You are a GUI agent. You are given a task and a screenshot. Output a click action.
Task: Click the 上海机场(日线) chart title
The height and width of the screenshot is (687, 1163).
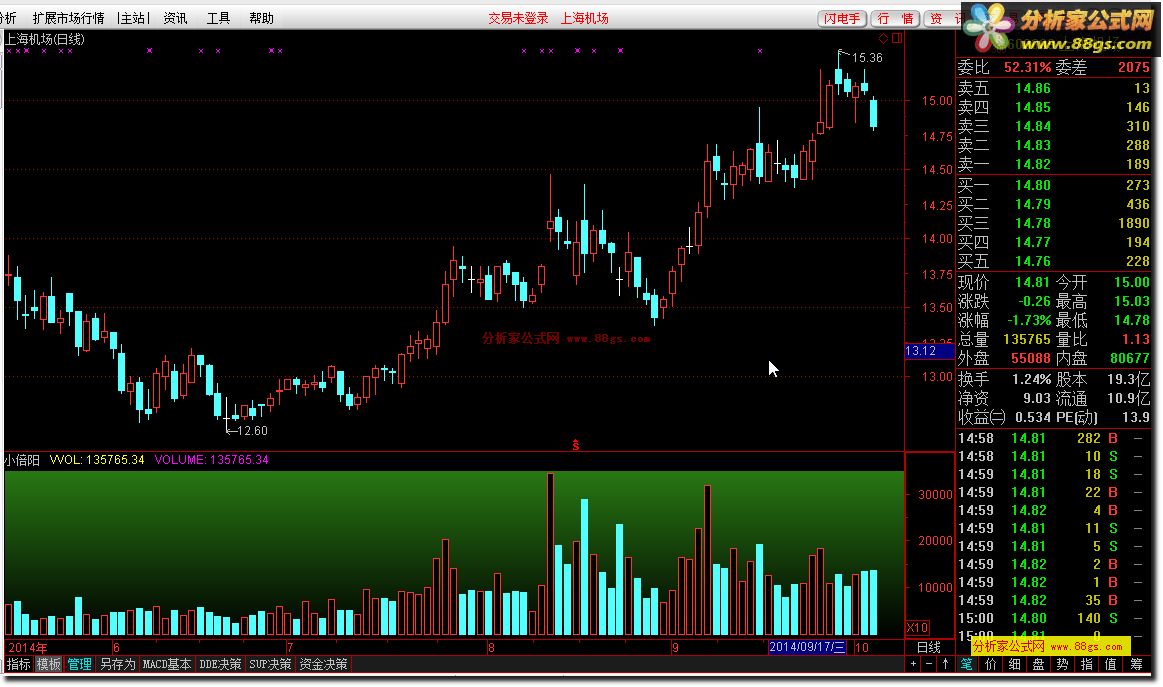tap(45, 39)
